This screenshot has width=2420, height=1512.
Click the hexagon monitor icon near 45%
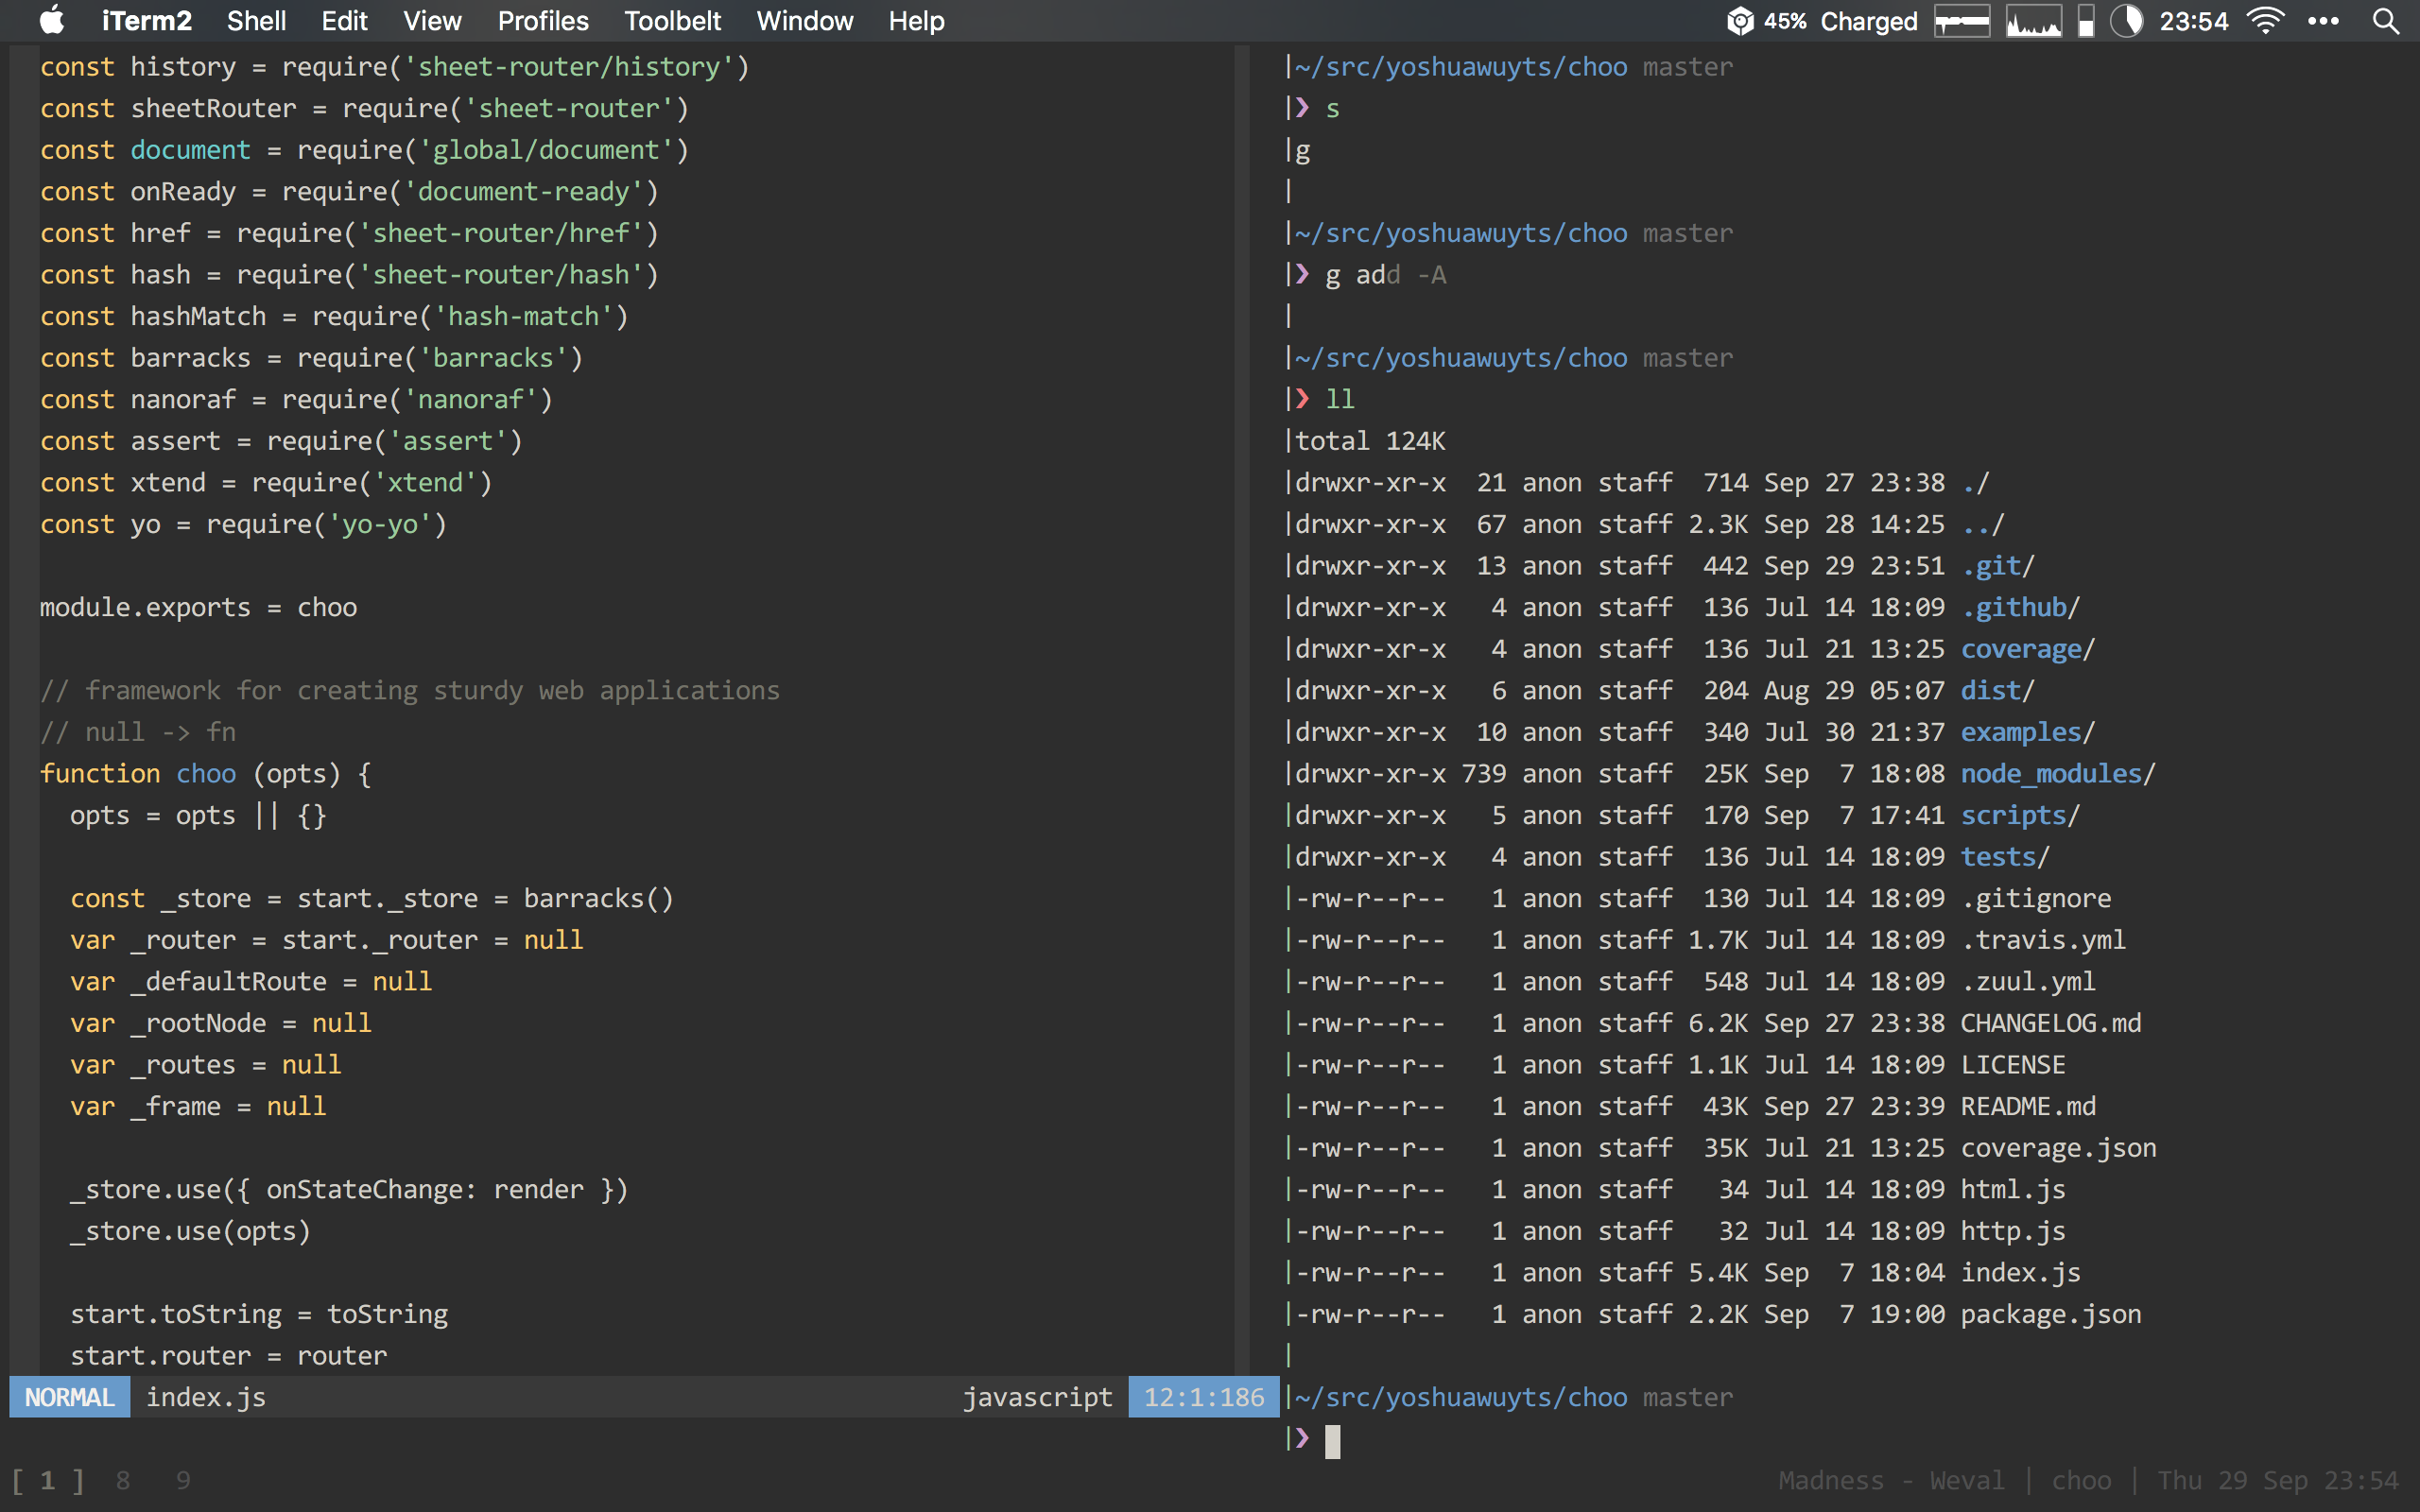[1740, 21]
